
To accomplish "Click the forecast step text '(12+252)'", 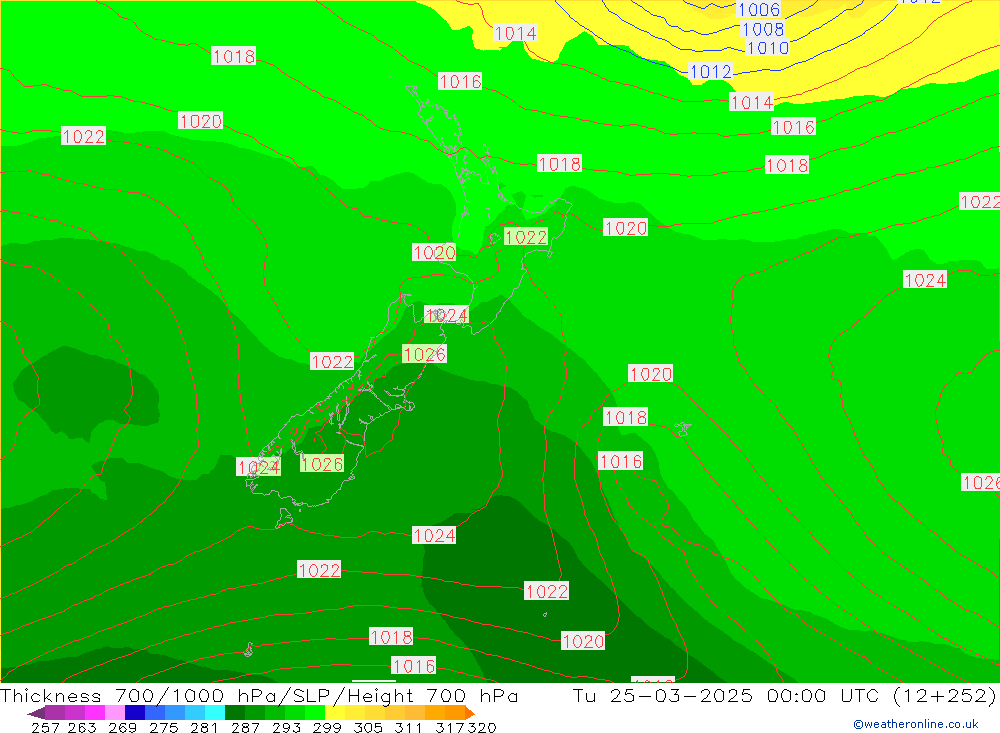I will point(944,695).
